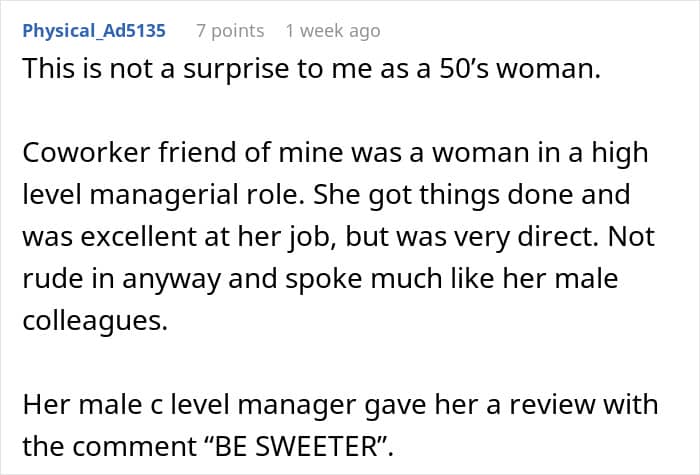
Task: Click the 7 points score label
Action: tap(230, 31)
